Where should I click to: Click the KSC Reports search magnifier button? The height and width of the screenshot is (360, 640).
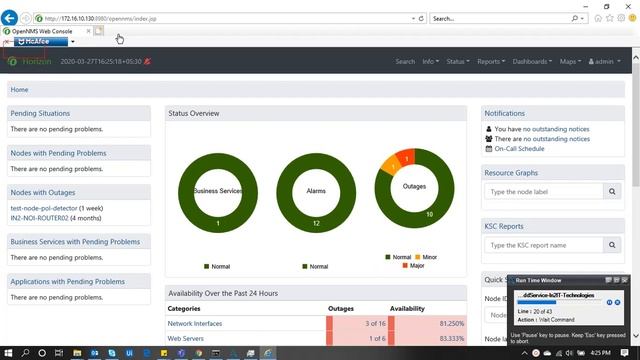point(612,245)
